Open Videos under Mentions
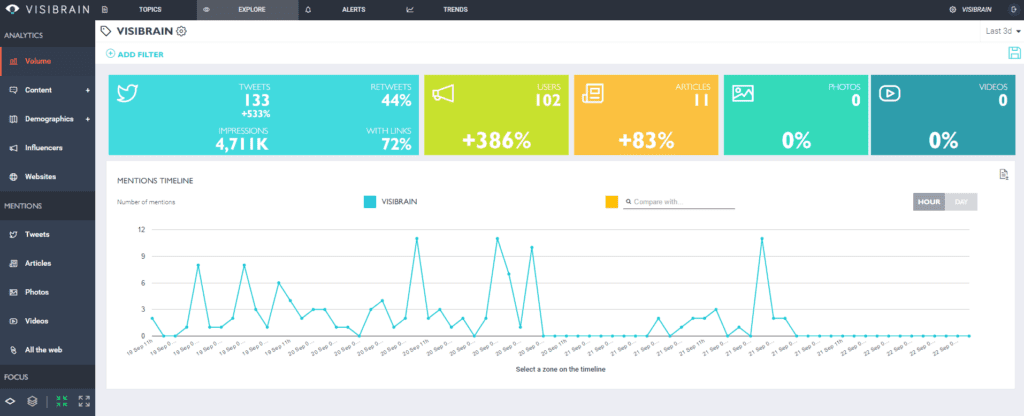 pyautogui.click(x=37, y=321)
